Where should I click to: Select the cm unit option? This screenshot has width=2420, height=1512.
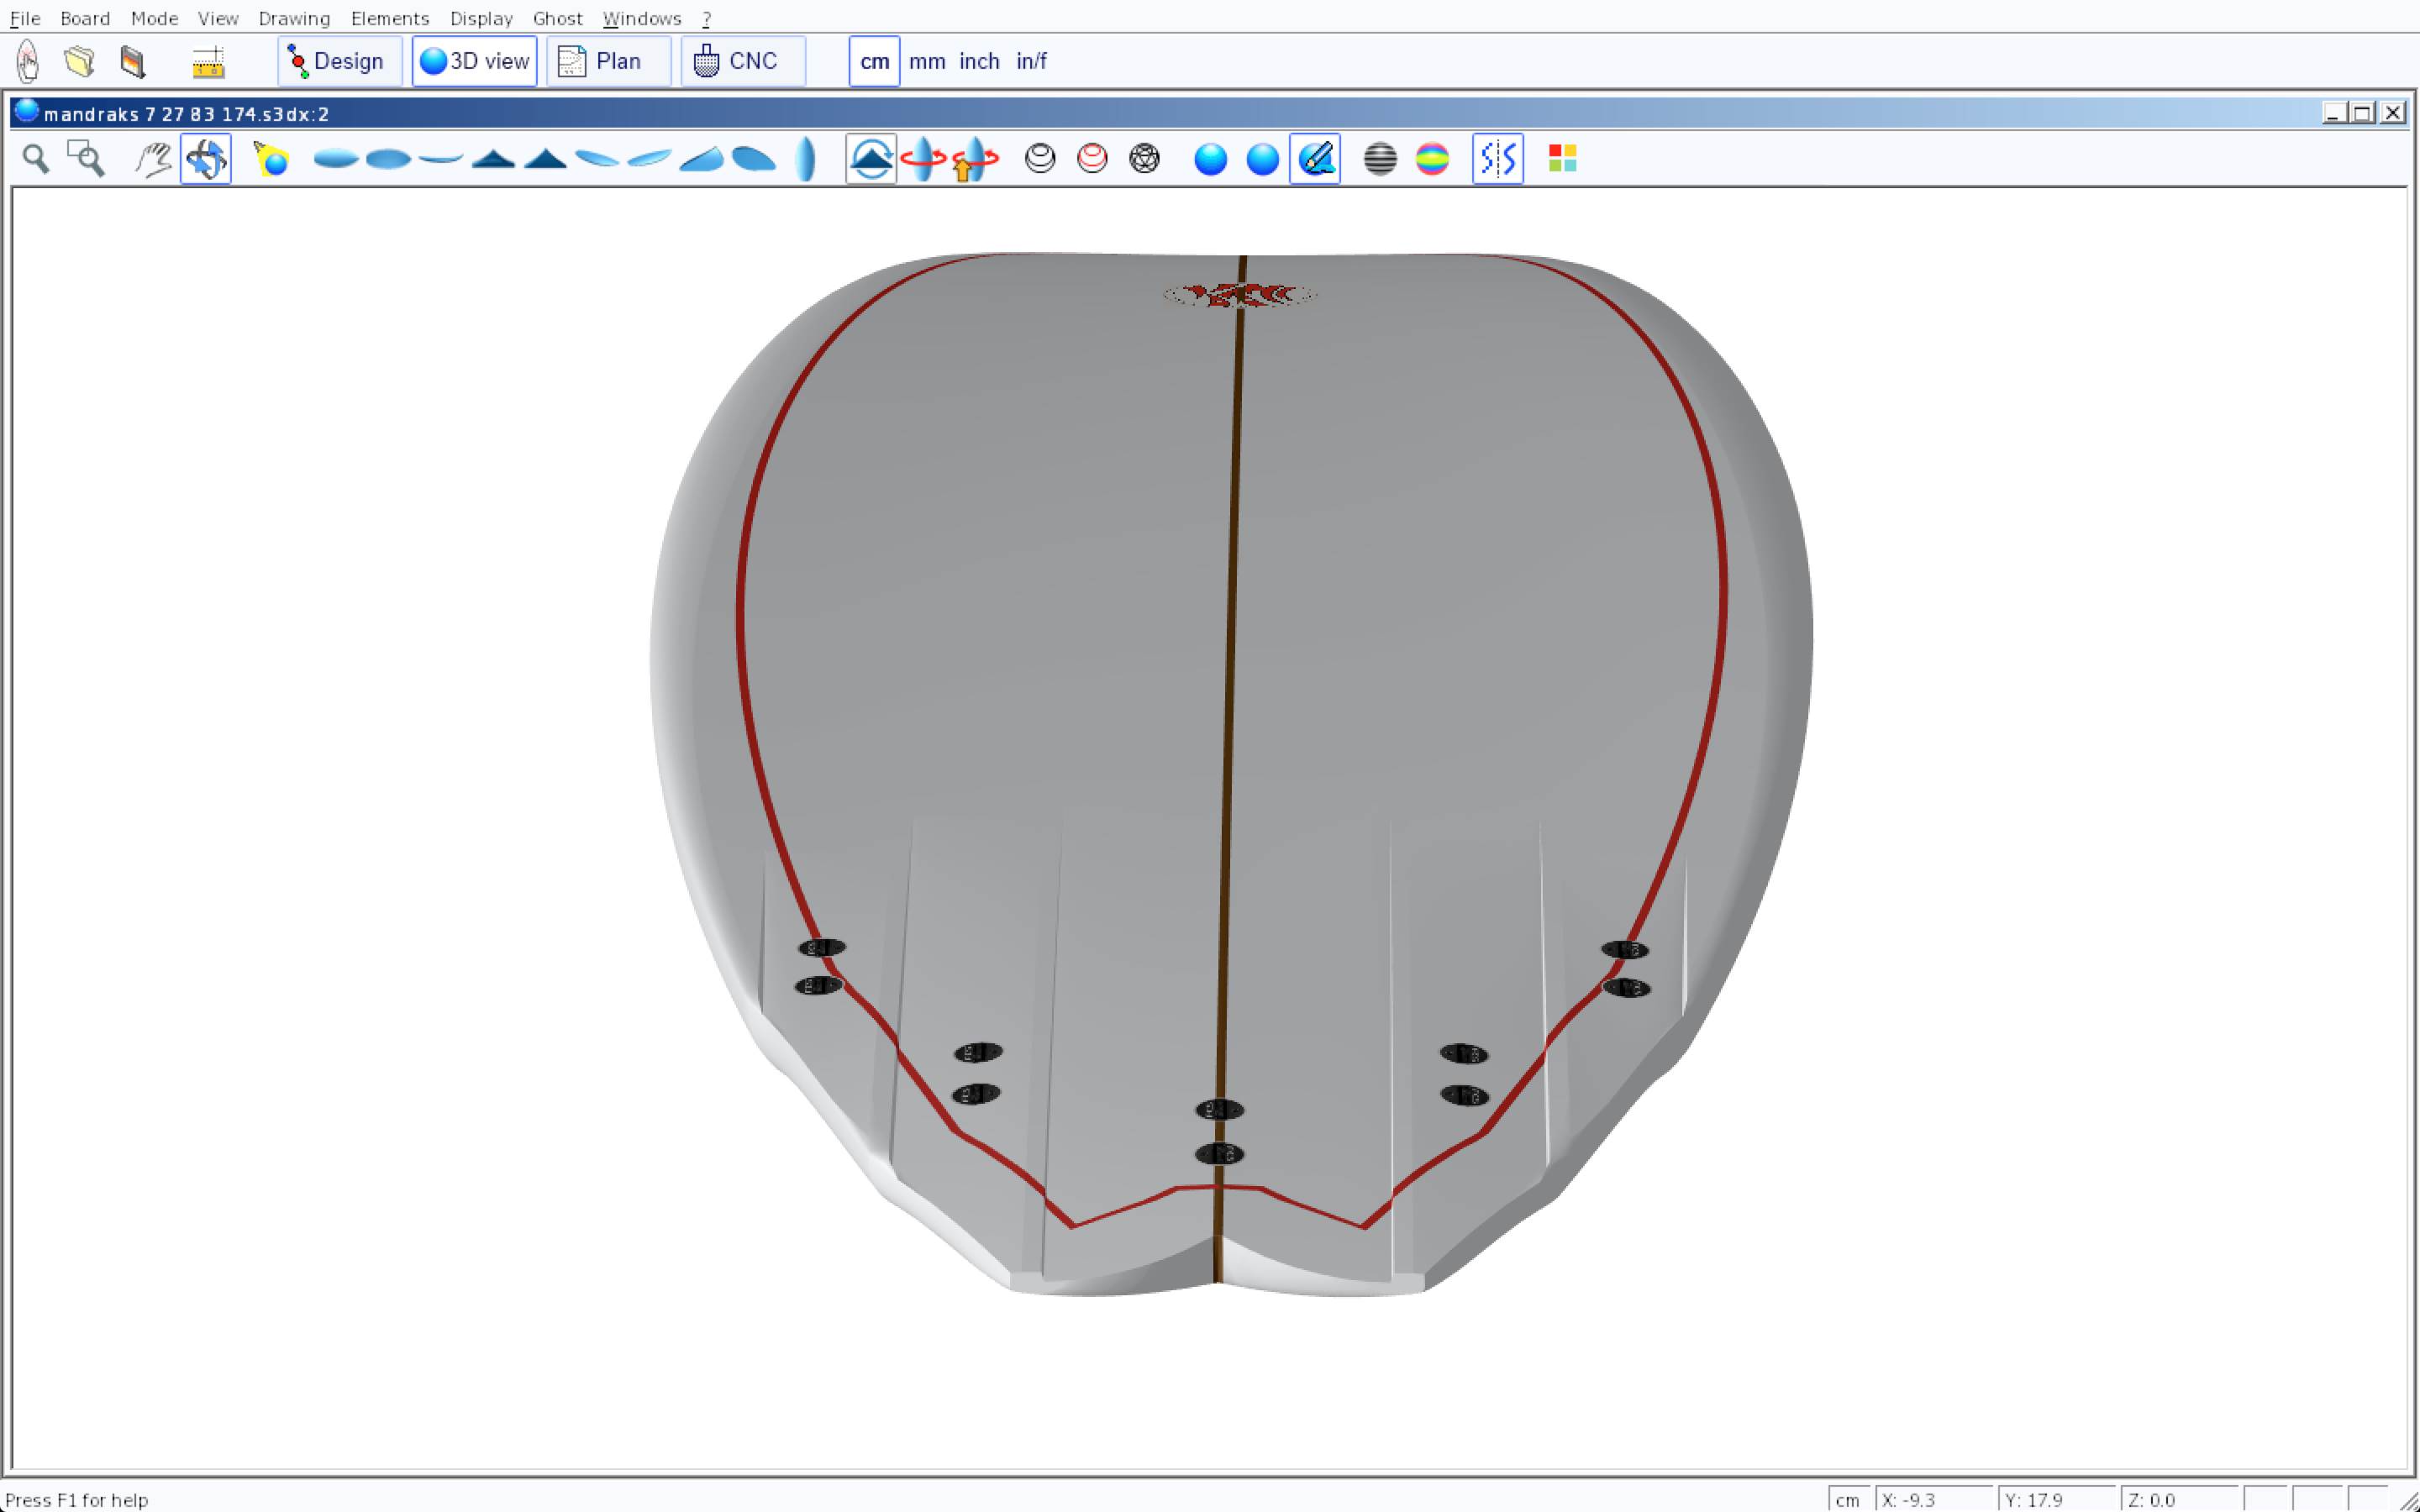[874, 61]
